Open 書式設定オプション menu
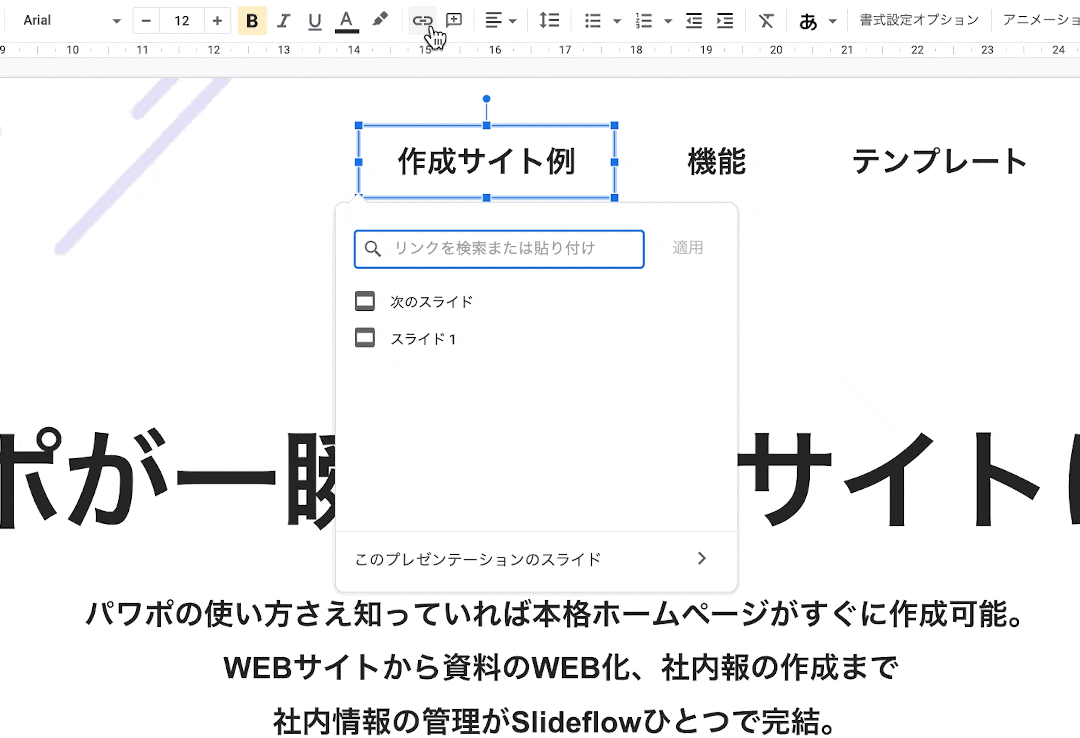The width and height of the screenshot is (1080, 738). tap(918, 18)
